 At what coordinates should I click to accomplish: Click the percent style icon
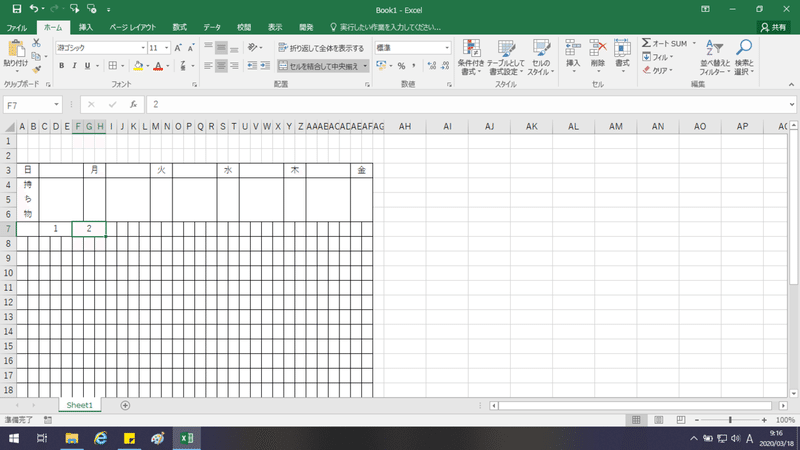point(402,66)
